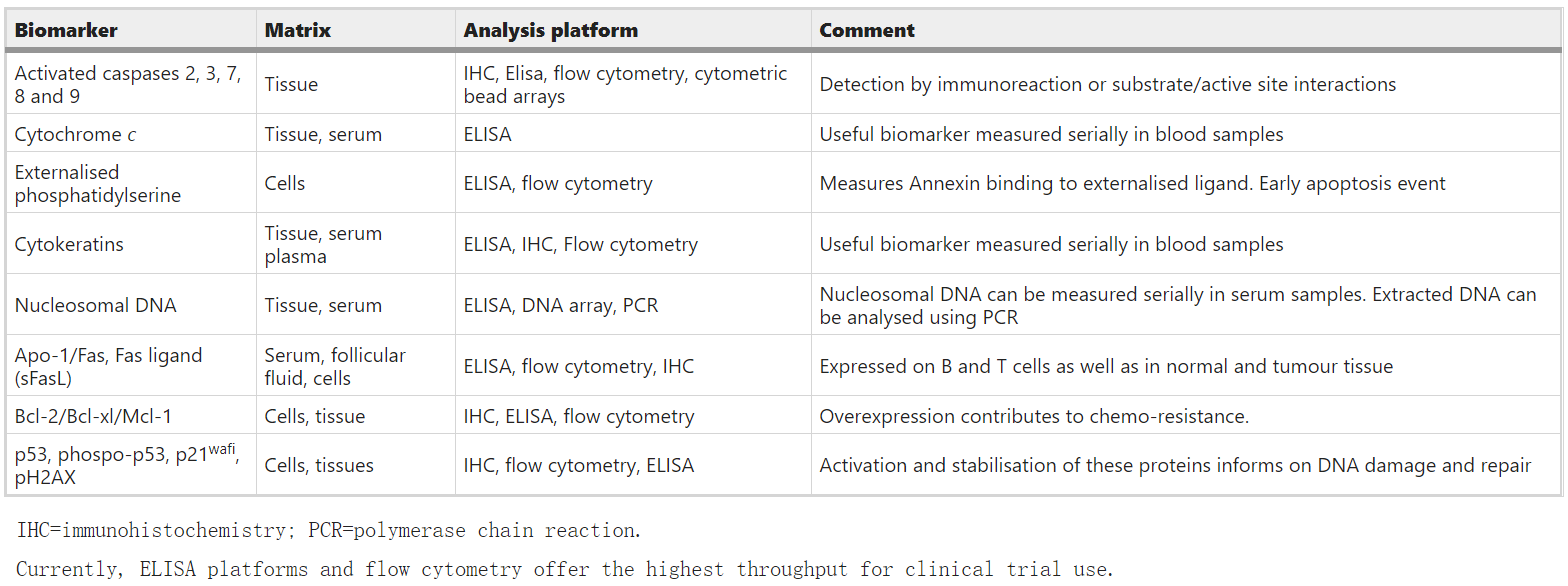Click the Comment column header
The height and width of the screenshot is (586, 1568).
[x=867, y=30]
